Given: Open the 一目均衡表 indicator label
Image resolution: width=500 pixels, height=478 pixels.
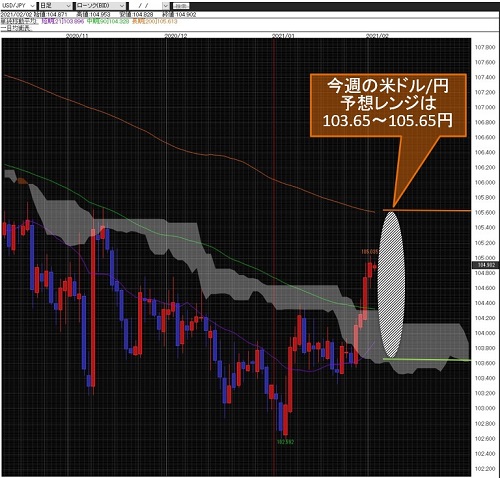Looking at the screenshot, I should pos(16,28).
